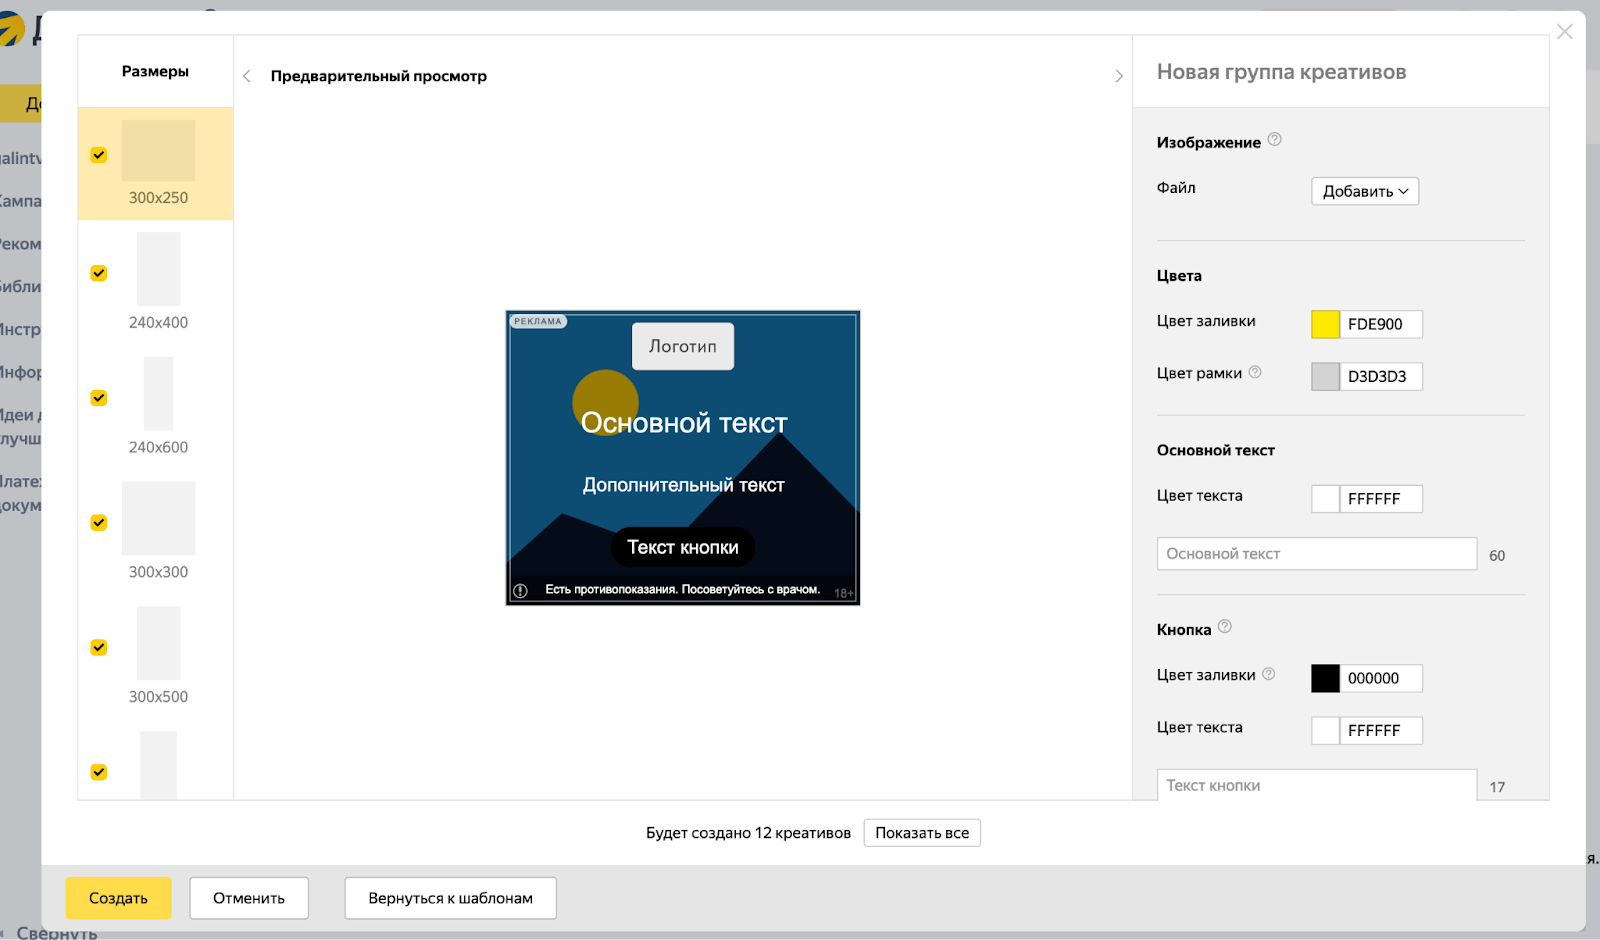The image size is (1600, 940).
Task: Go to next preview with right arrow
Action: point(1118,76)
